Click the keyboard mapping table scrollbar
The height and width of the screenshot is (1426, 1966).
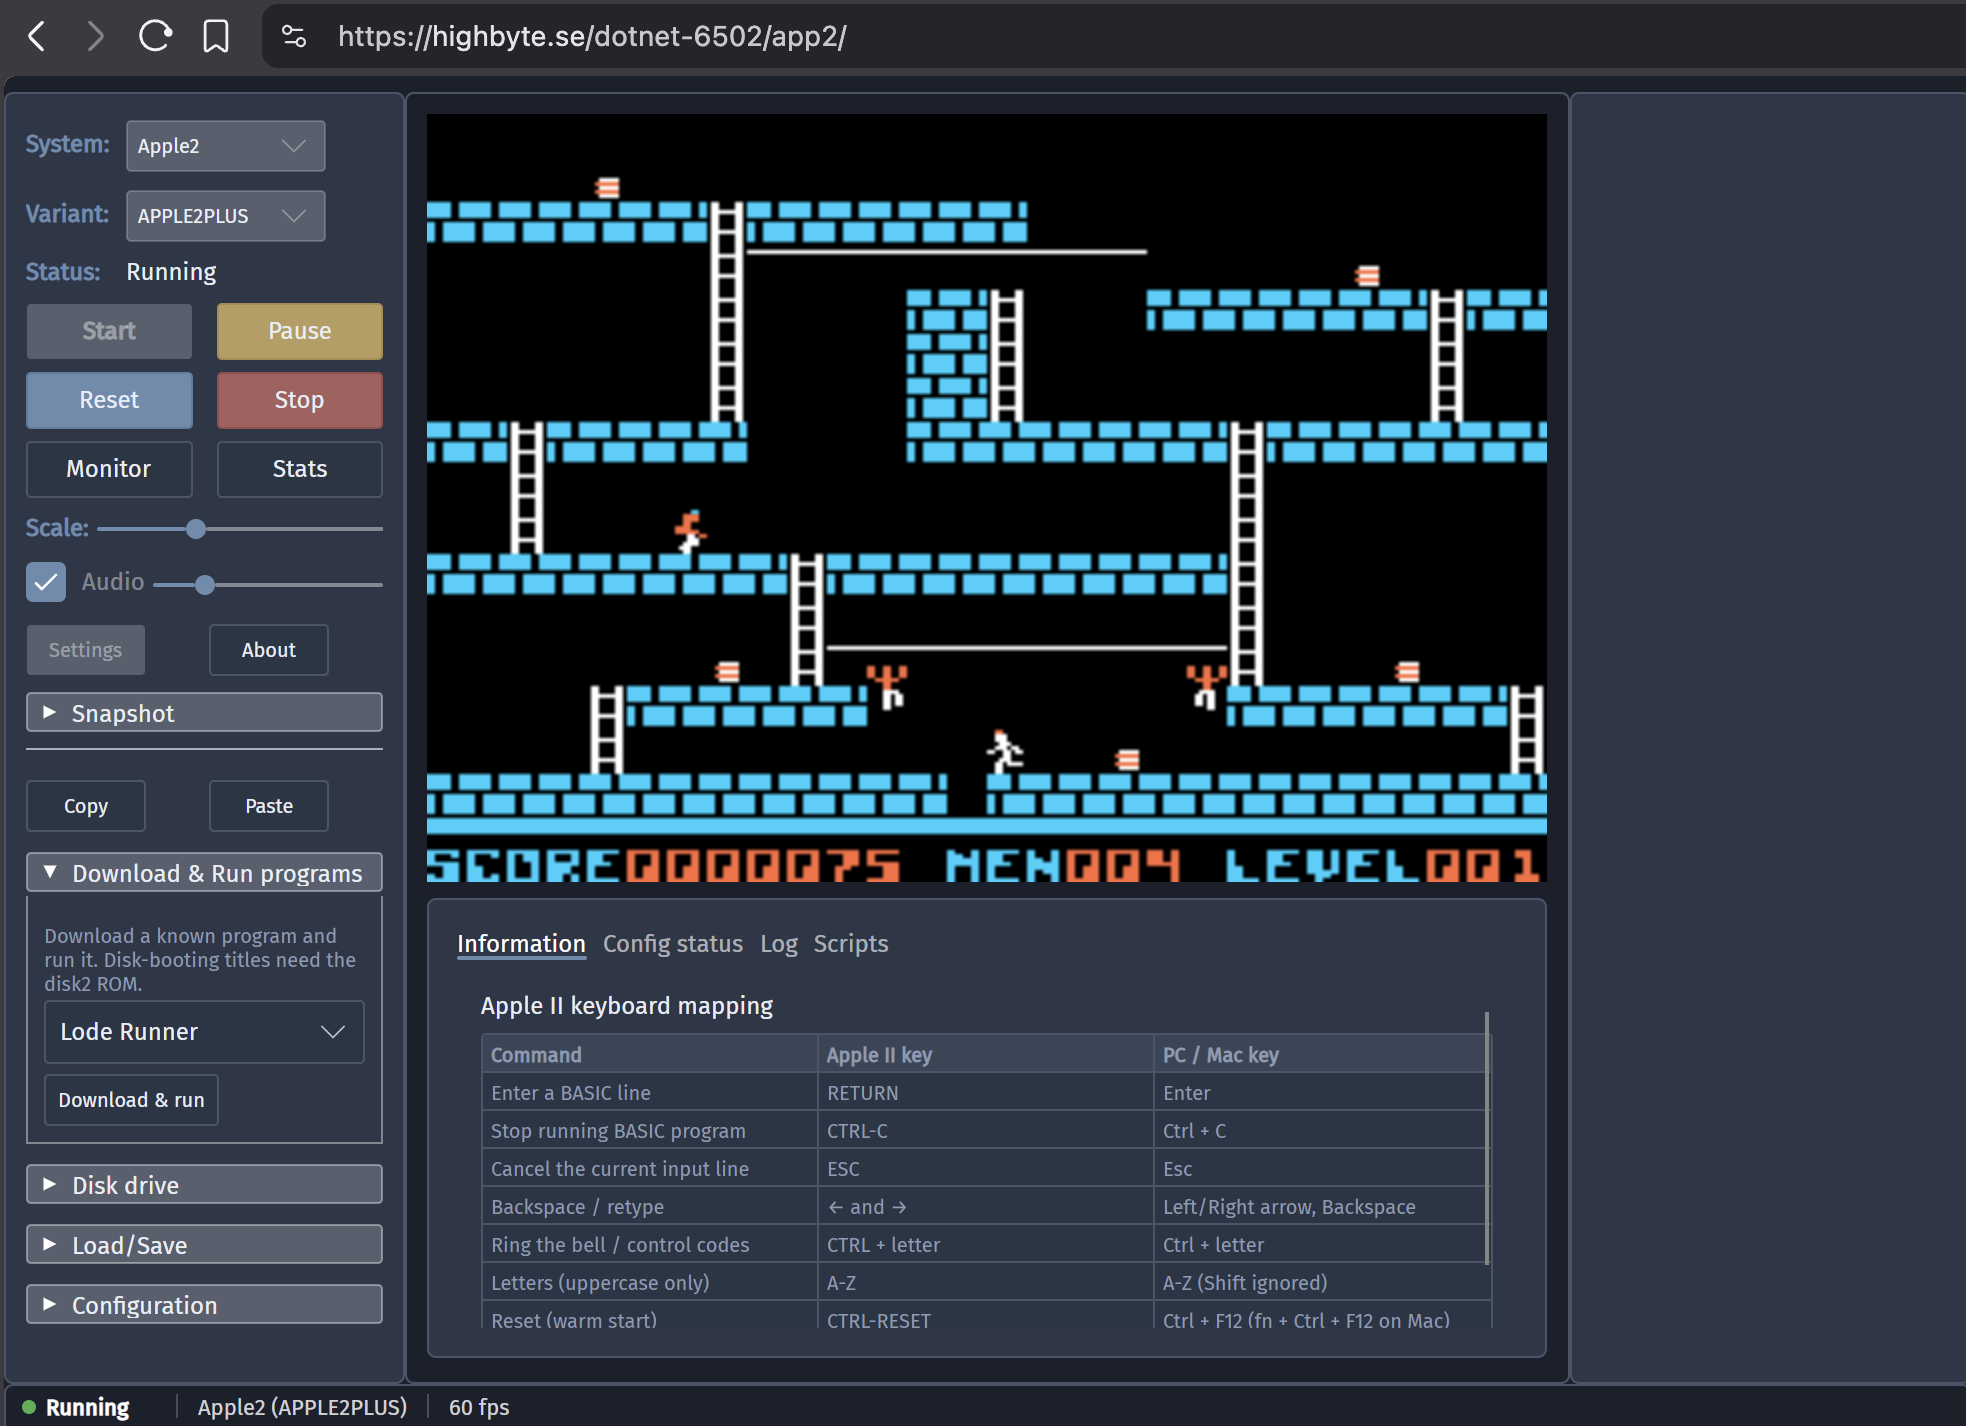1487,1138
